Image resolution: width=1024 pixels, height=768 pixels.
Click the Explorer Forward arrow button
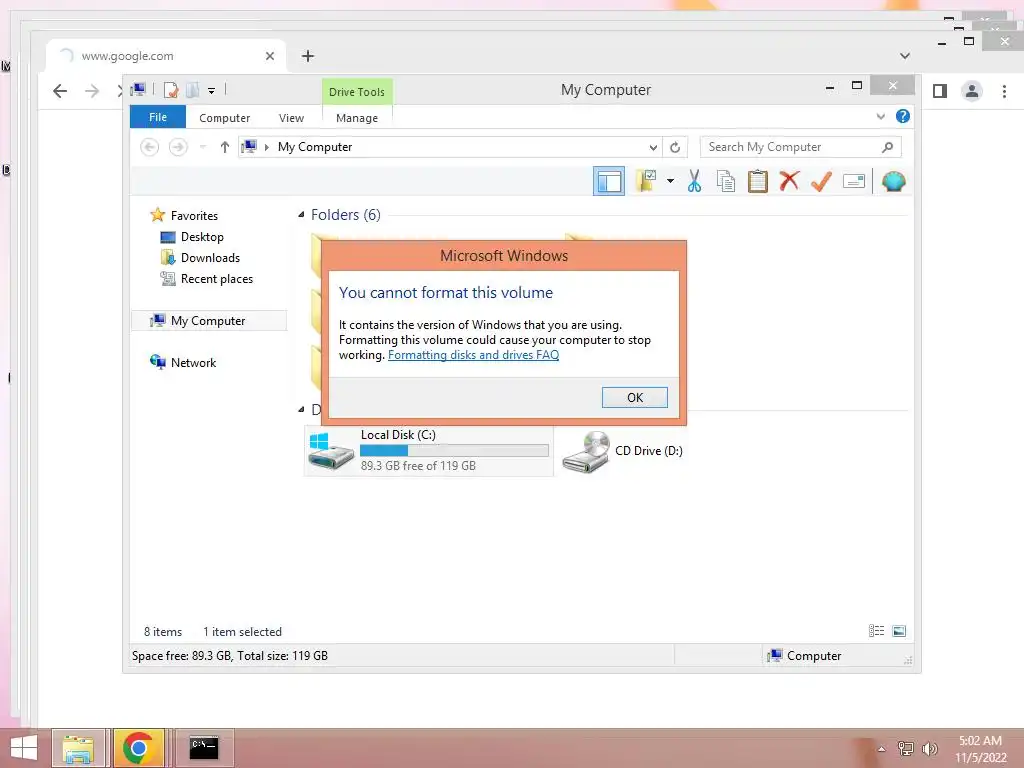click(x=178, y=147)
